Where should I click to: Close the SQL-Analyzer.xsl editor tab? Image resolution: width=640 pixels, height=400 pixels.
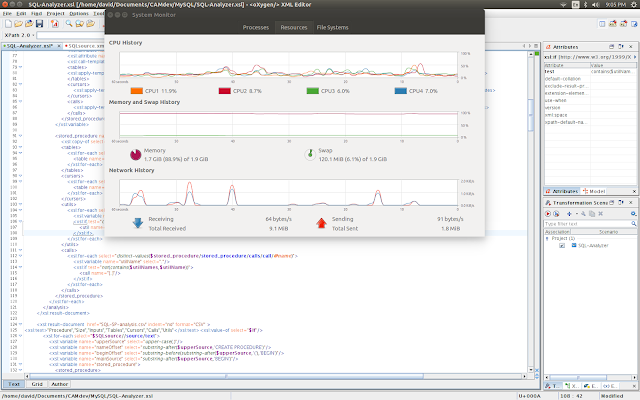(59, 46)
